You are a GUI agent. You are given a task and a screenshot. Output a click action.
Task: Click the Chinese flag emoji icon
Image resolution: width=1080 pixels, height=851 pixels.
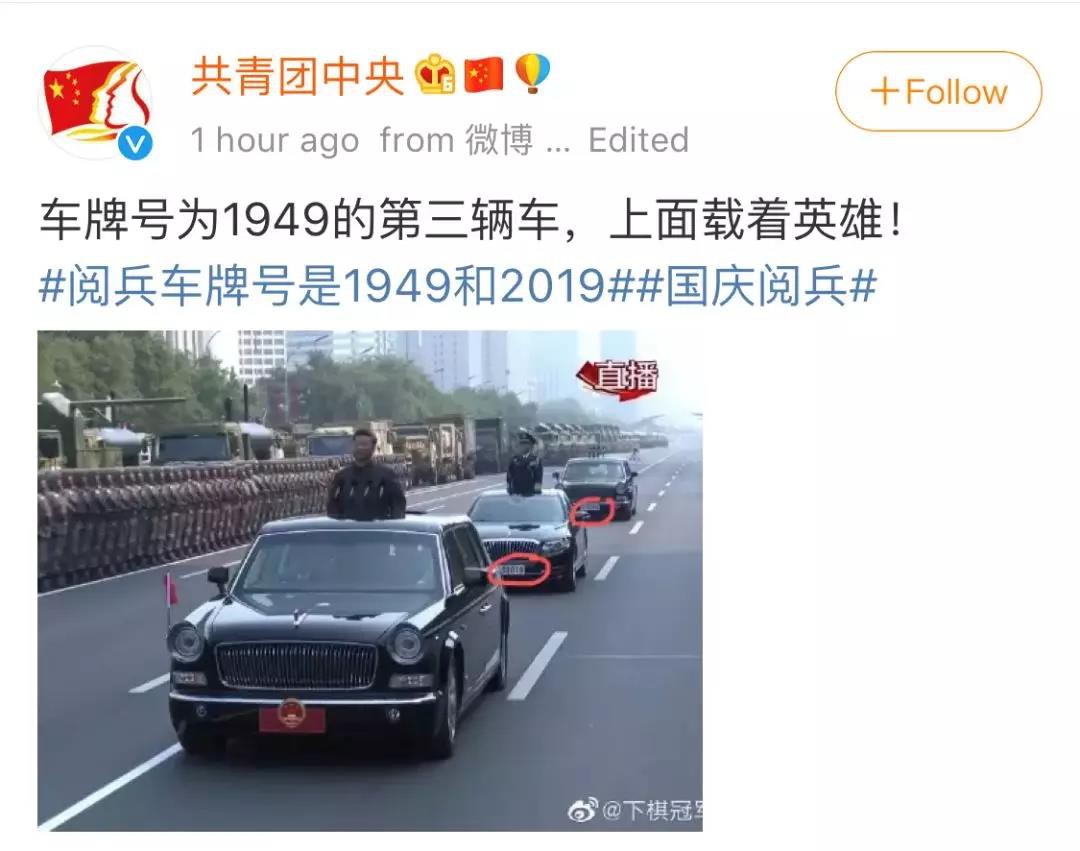pyautogui.click(x=484, y=74)
